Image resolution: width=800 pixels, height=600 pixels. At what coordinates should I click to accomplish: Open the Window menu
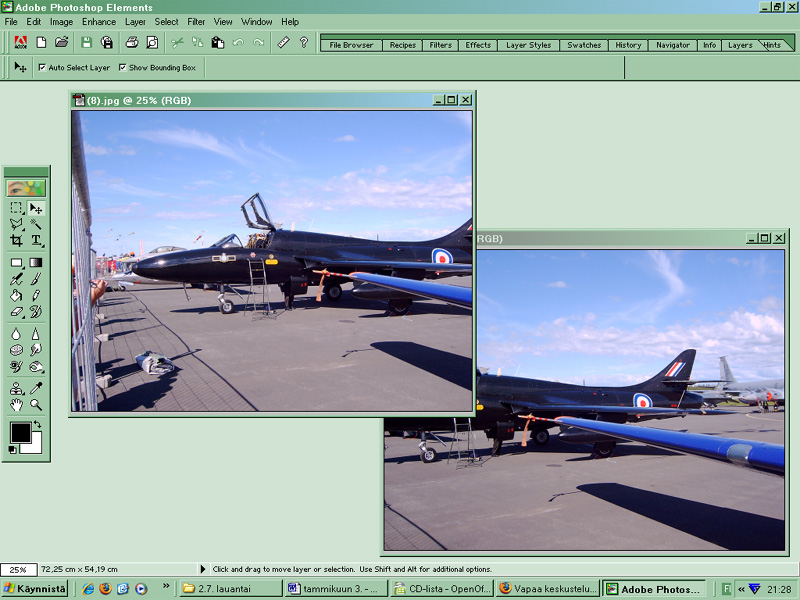tap(257, 22)
